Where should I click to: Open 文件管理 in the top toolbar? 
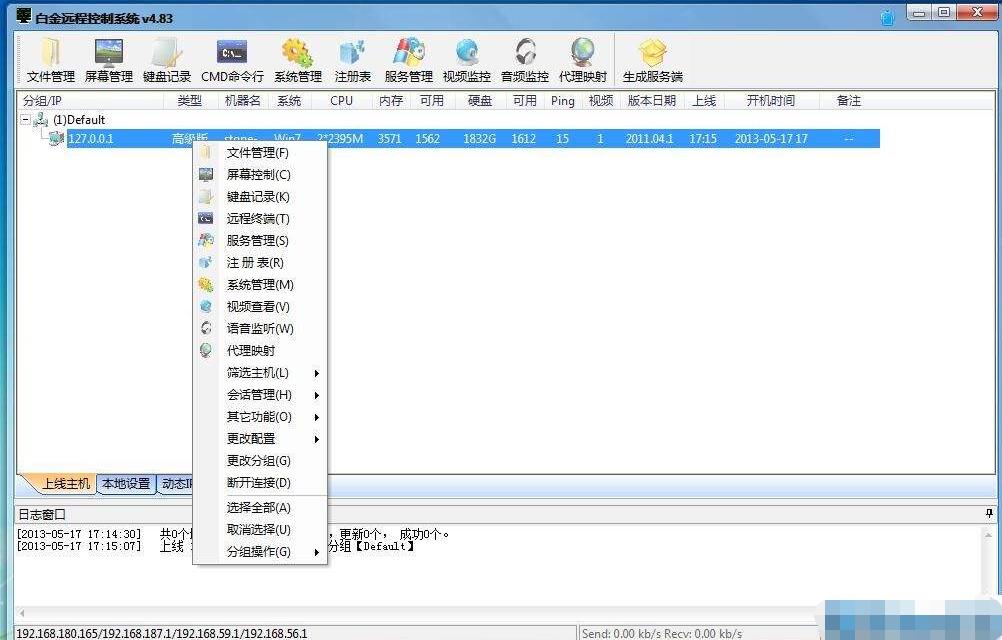tap(50, 60)
